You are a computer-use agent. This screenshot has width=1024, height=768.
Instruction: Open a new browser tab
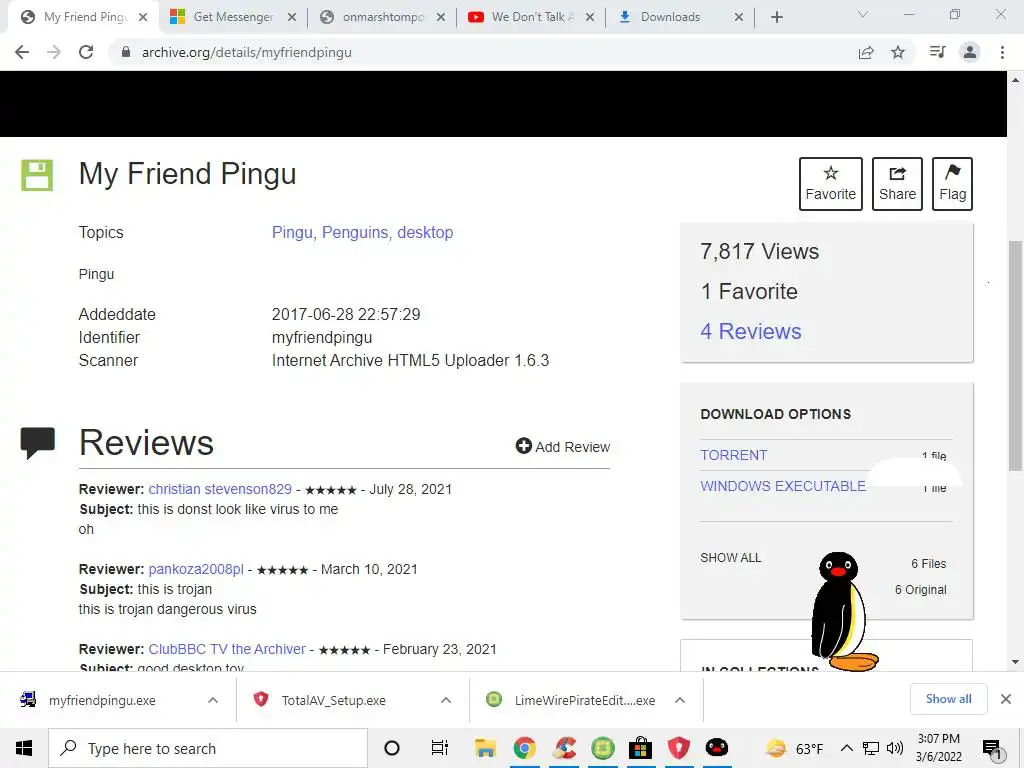pyautogui.click(x=776, y=17)
